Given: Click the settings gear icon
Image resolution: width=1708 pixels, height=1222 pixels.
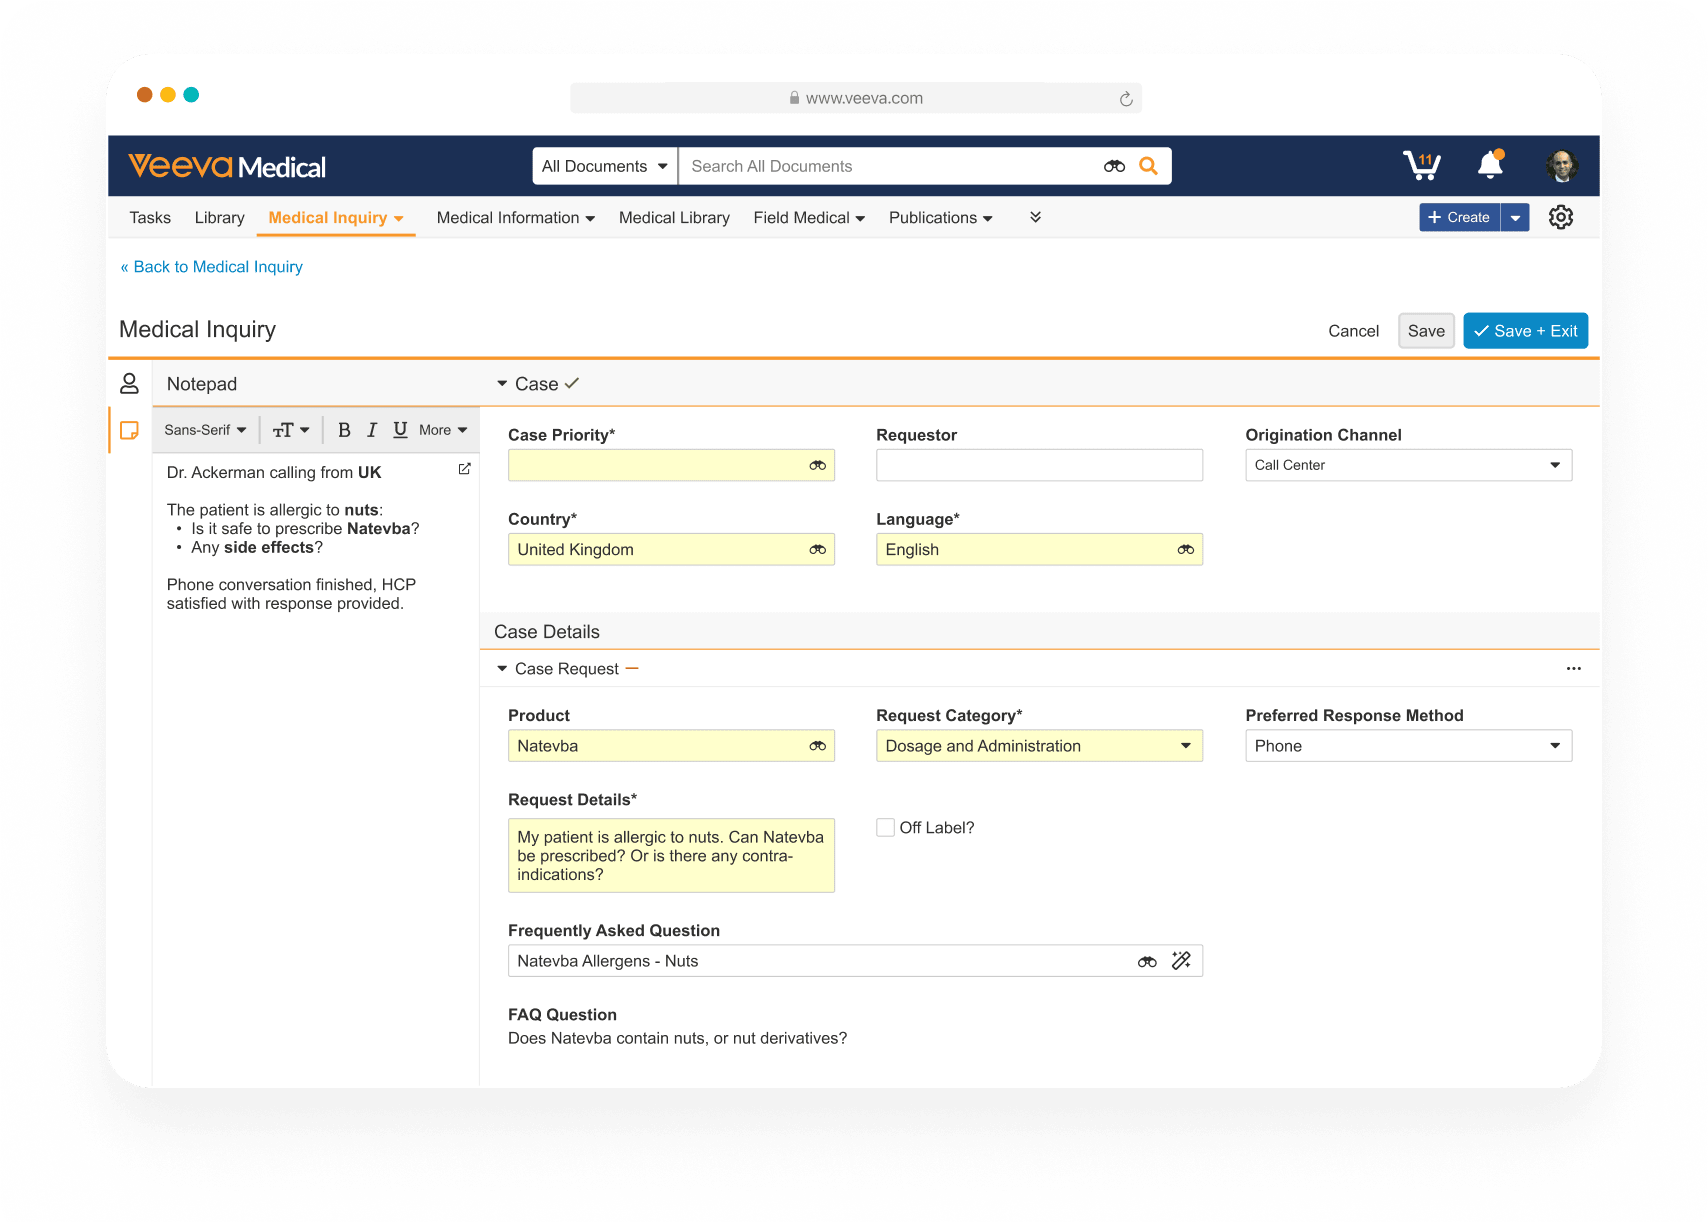Looking at the screenshot, I should (x=1560, y=217).
